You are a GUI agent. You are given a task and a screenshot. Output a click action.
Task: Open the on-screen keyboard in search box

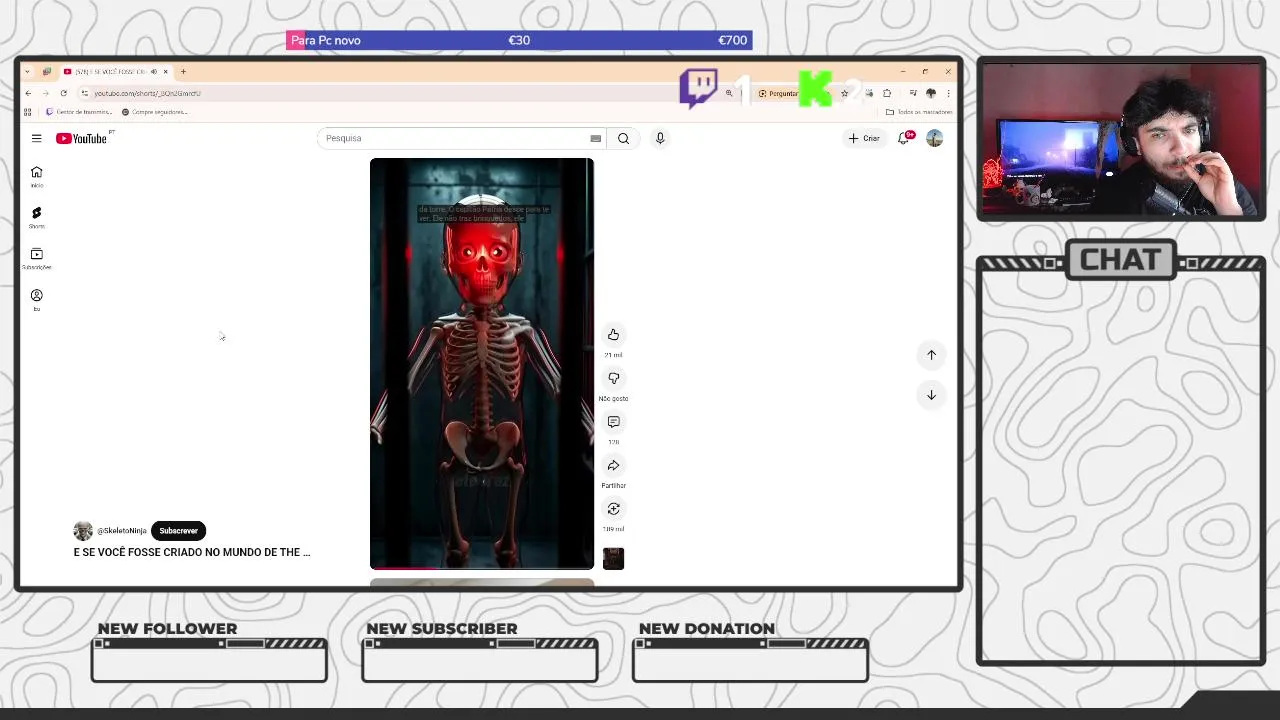pos(596,138)
